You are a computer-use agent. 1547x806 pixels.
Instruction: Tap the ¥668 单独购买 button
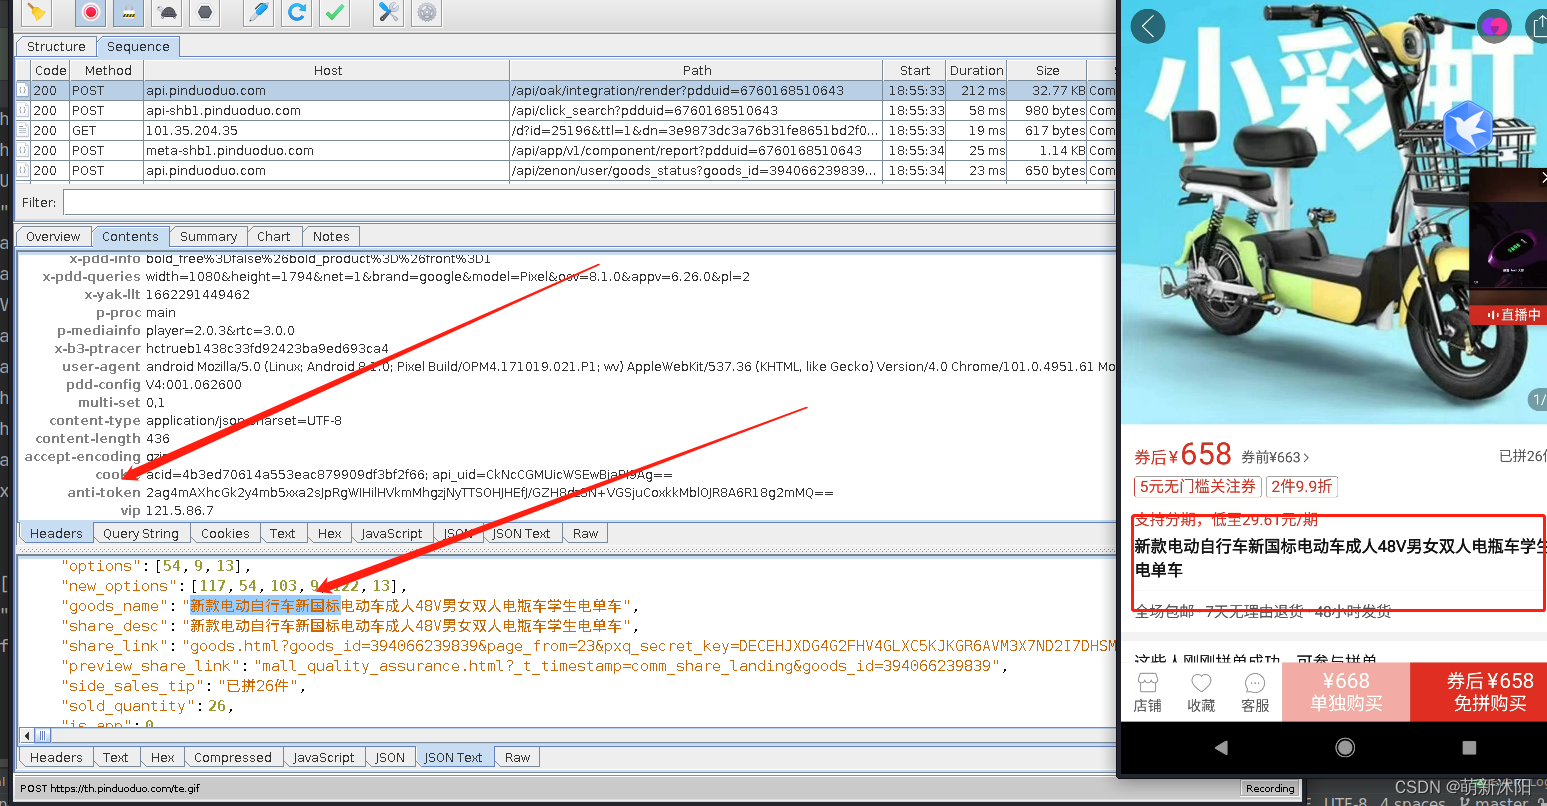click(1346, 692)
